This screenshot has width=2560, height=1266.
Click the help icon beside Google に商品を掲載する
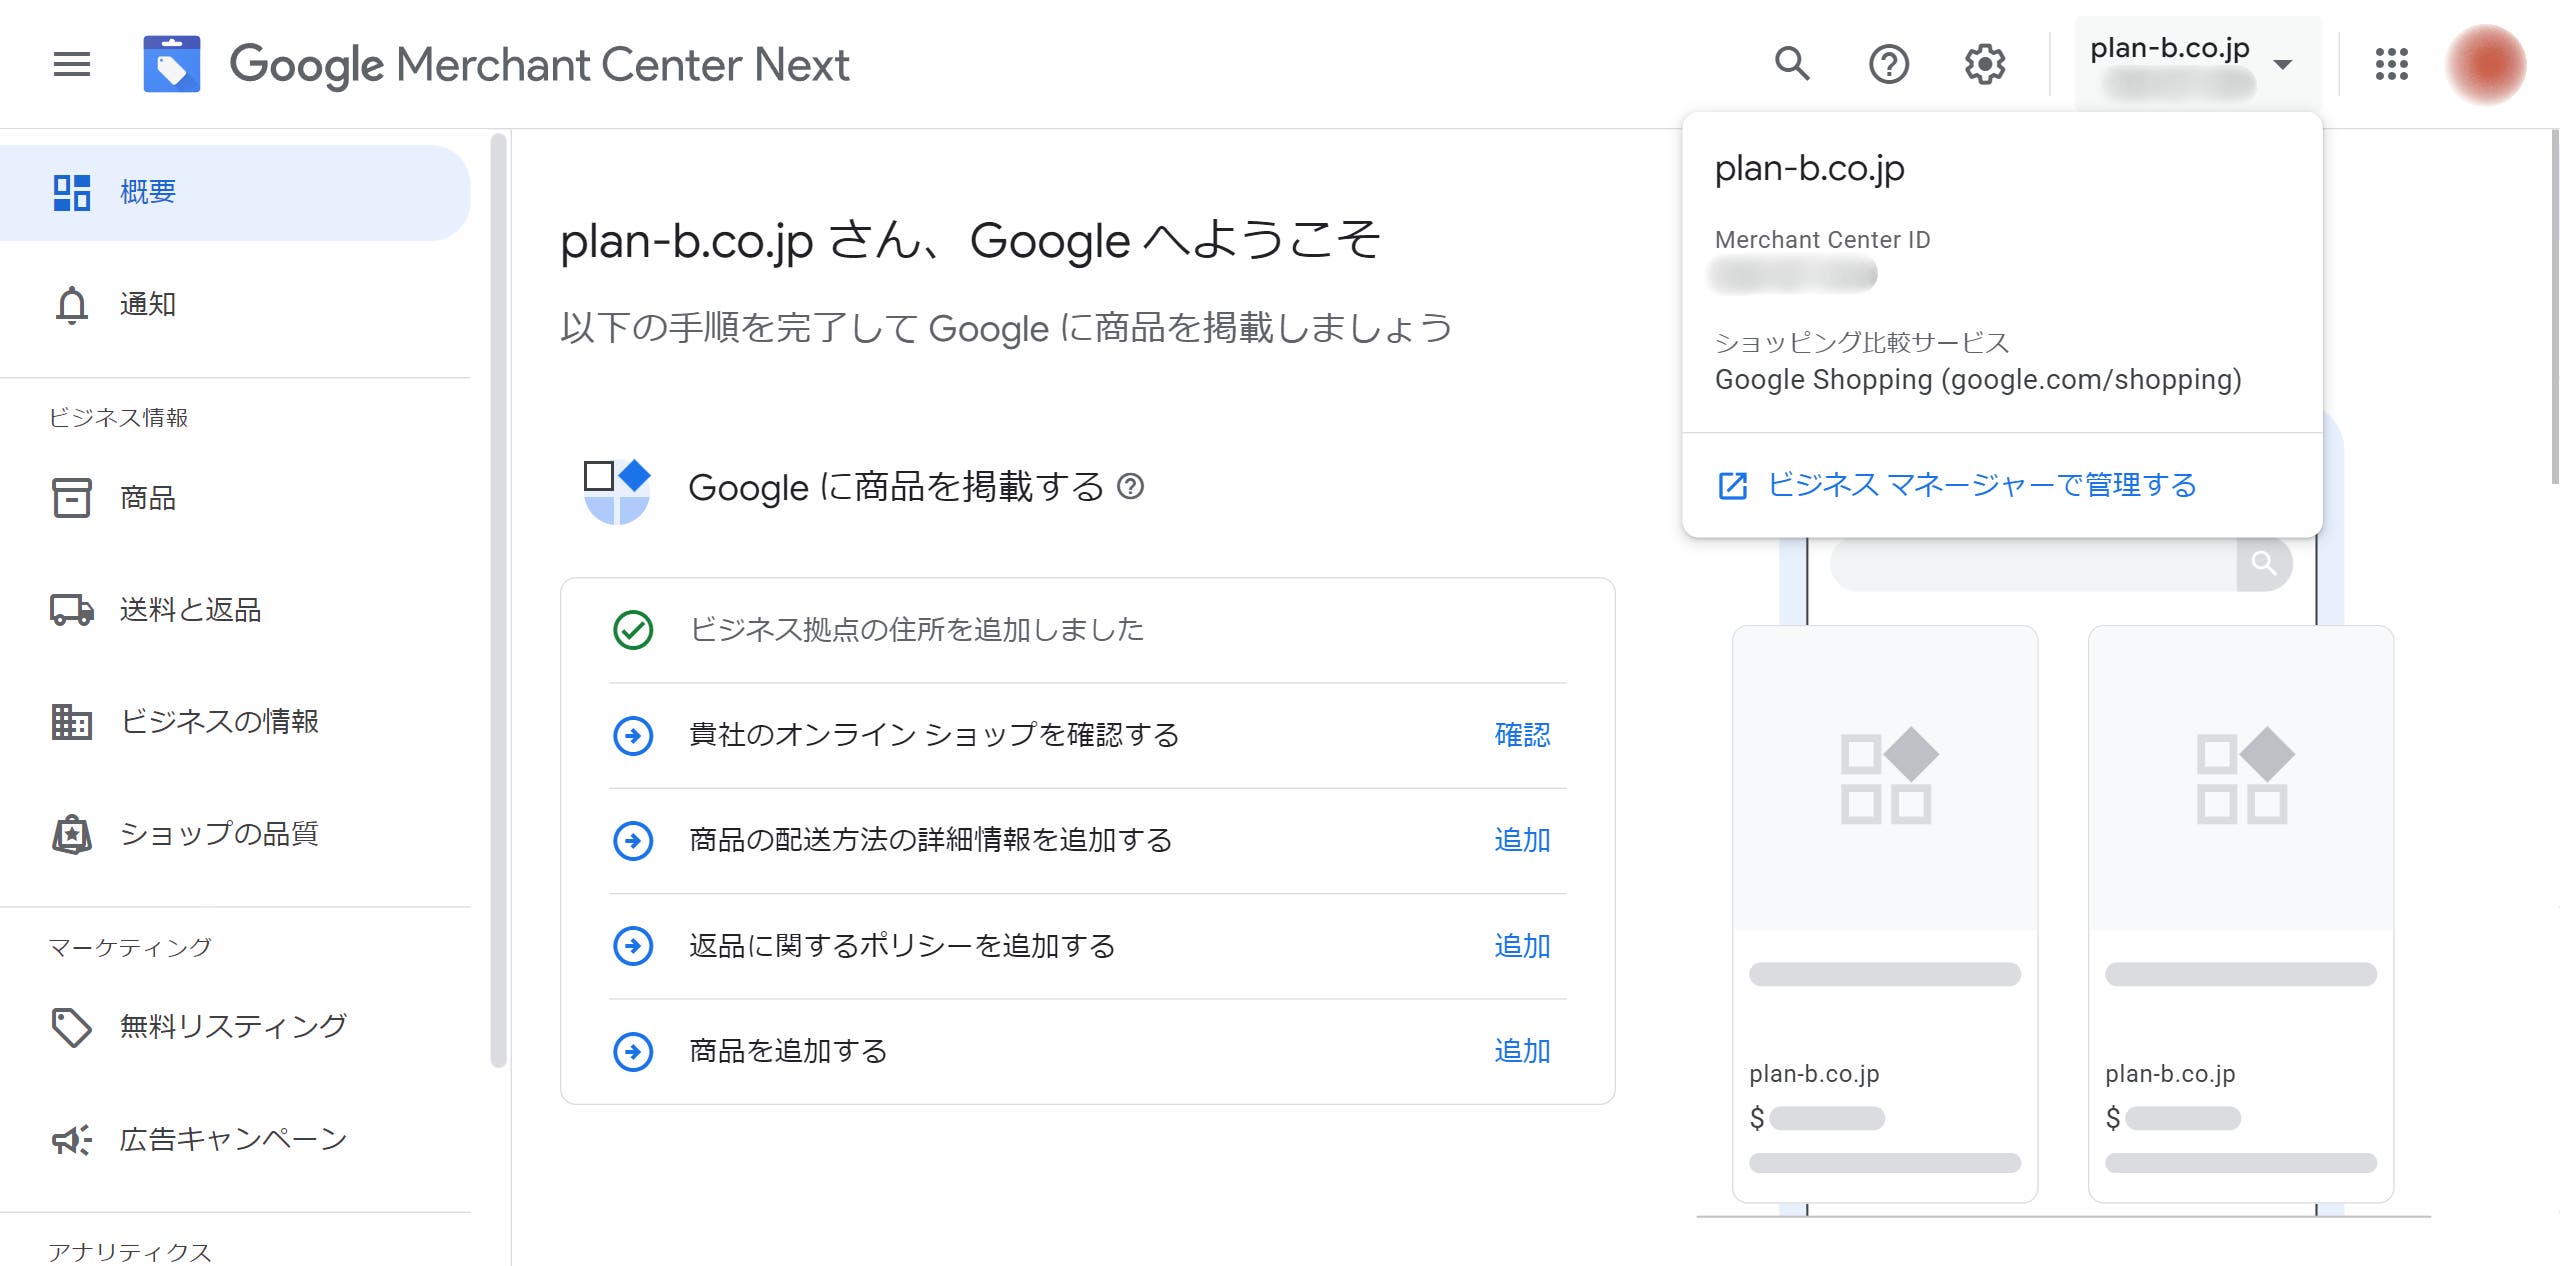[x=1130, y=487]
